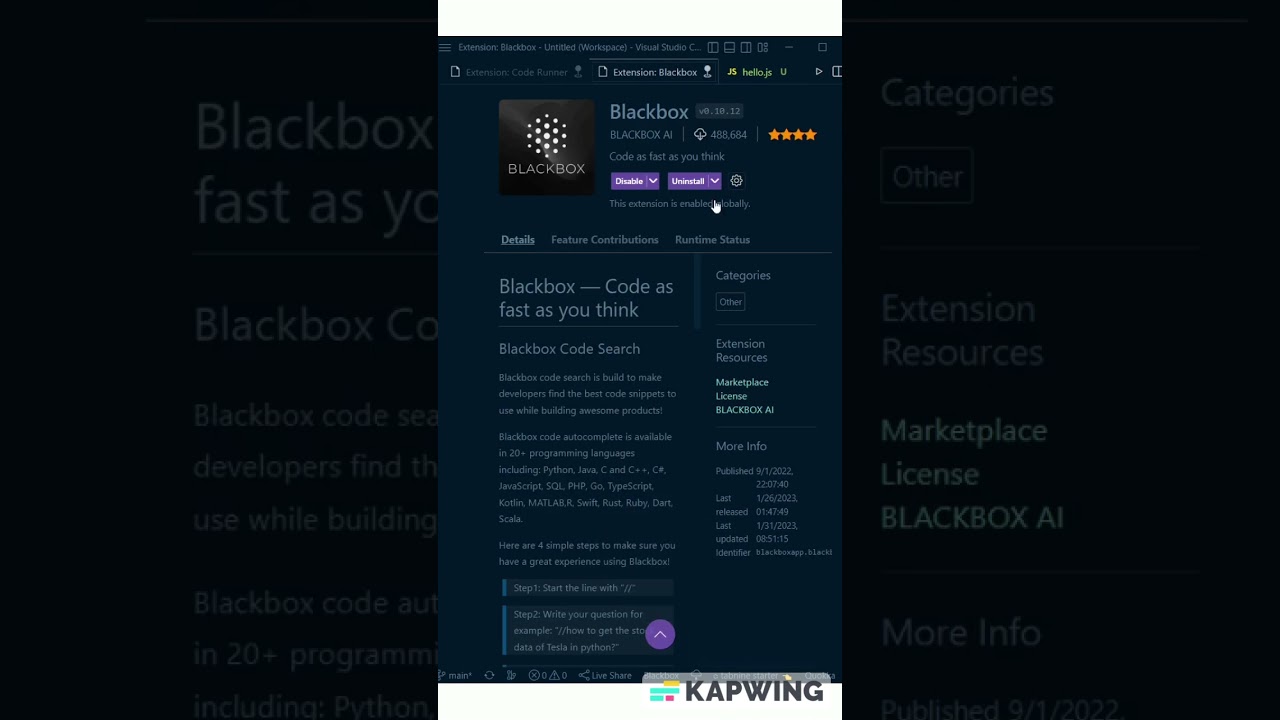Run code using the play icon
Image resolution: width=1280 pixels, height=720 pixels.
[x=819, y=72]
